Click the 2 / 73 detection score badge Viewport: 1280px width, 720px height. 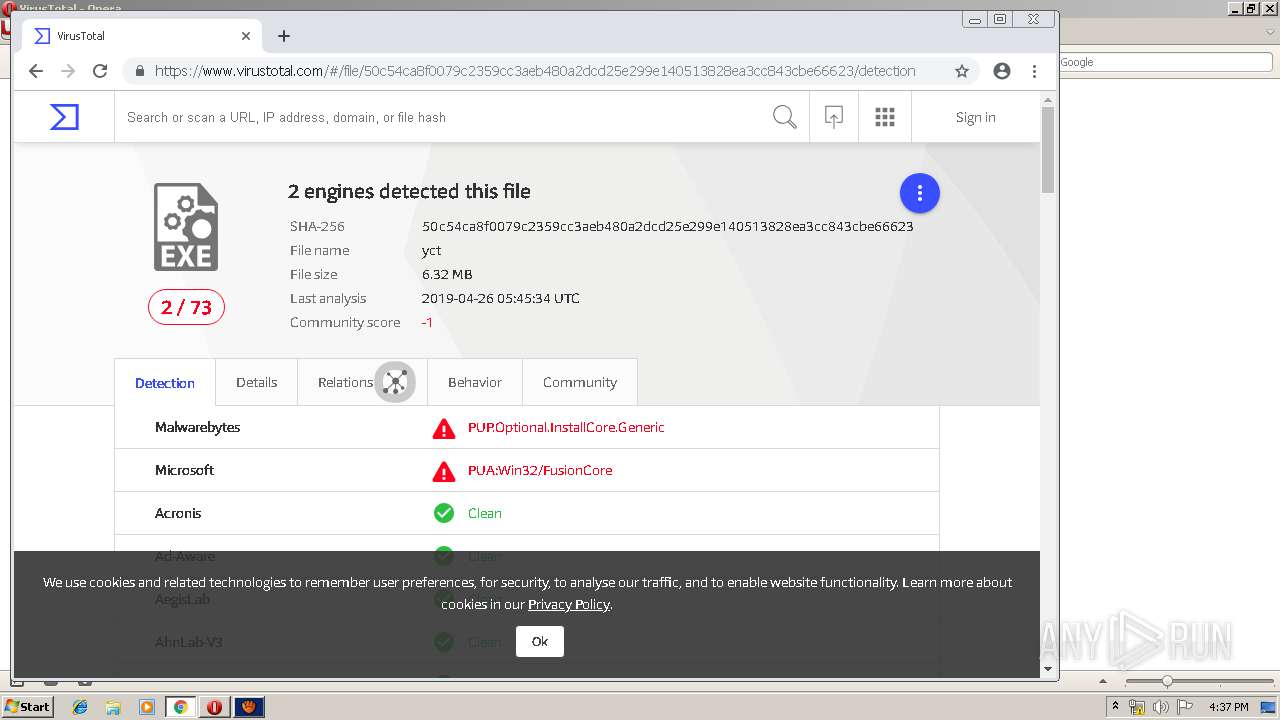pos(186,307)
